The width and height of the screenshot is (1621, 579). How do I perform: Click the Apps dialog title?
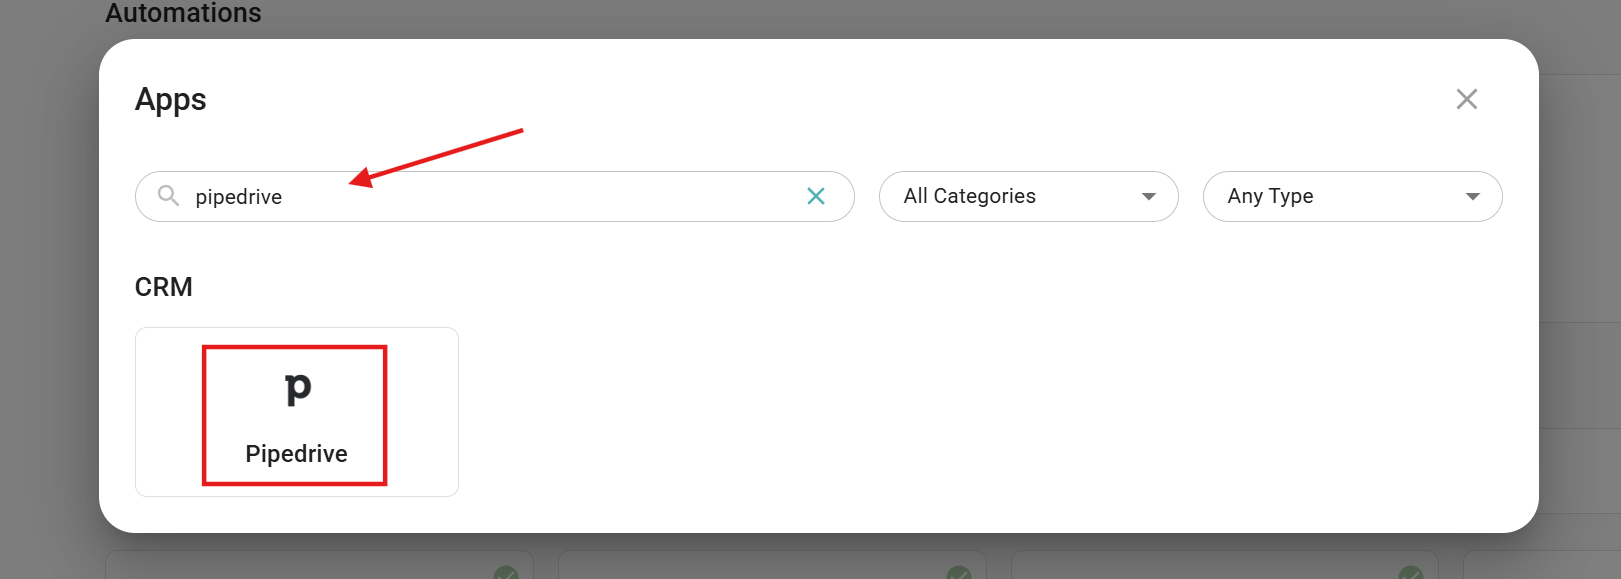click(171, 100)
